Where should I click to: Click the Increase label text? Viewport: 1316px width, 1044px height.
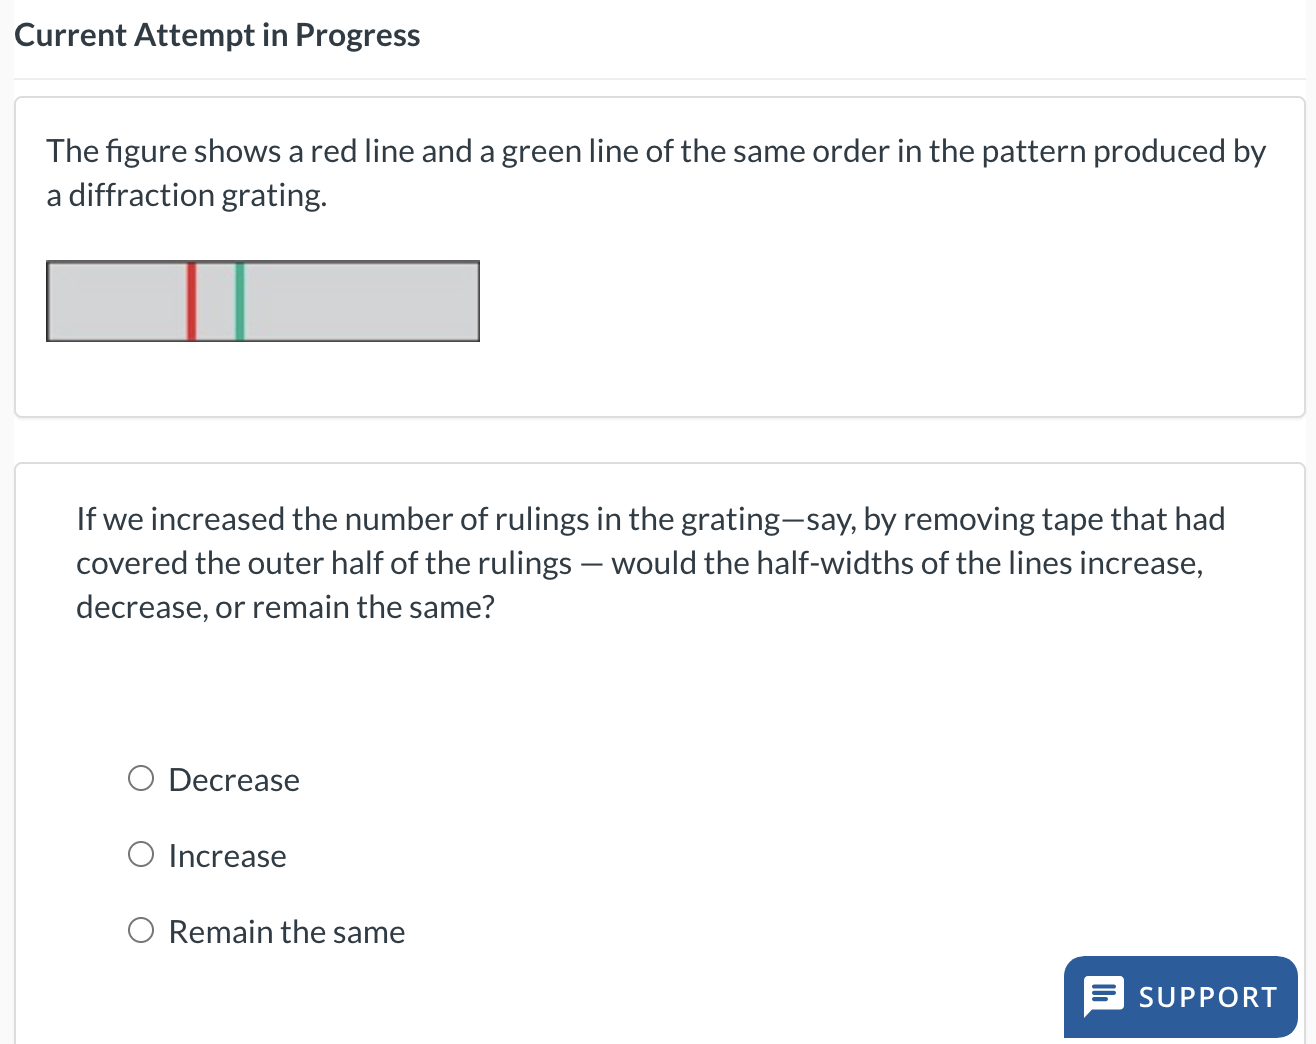tap(227, 855)
